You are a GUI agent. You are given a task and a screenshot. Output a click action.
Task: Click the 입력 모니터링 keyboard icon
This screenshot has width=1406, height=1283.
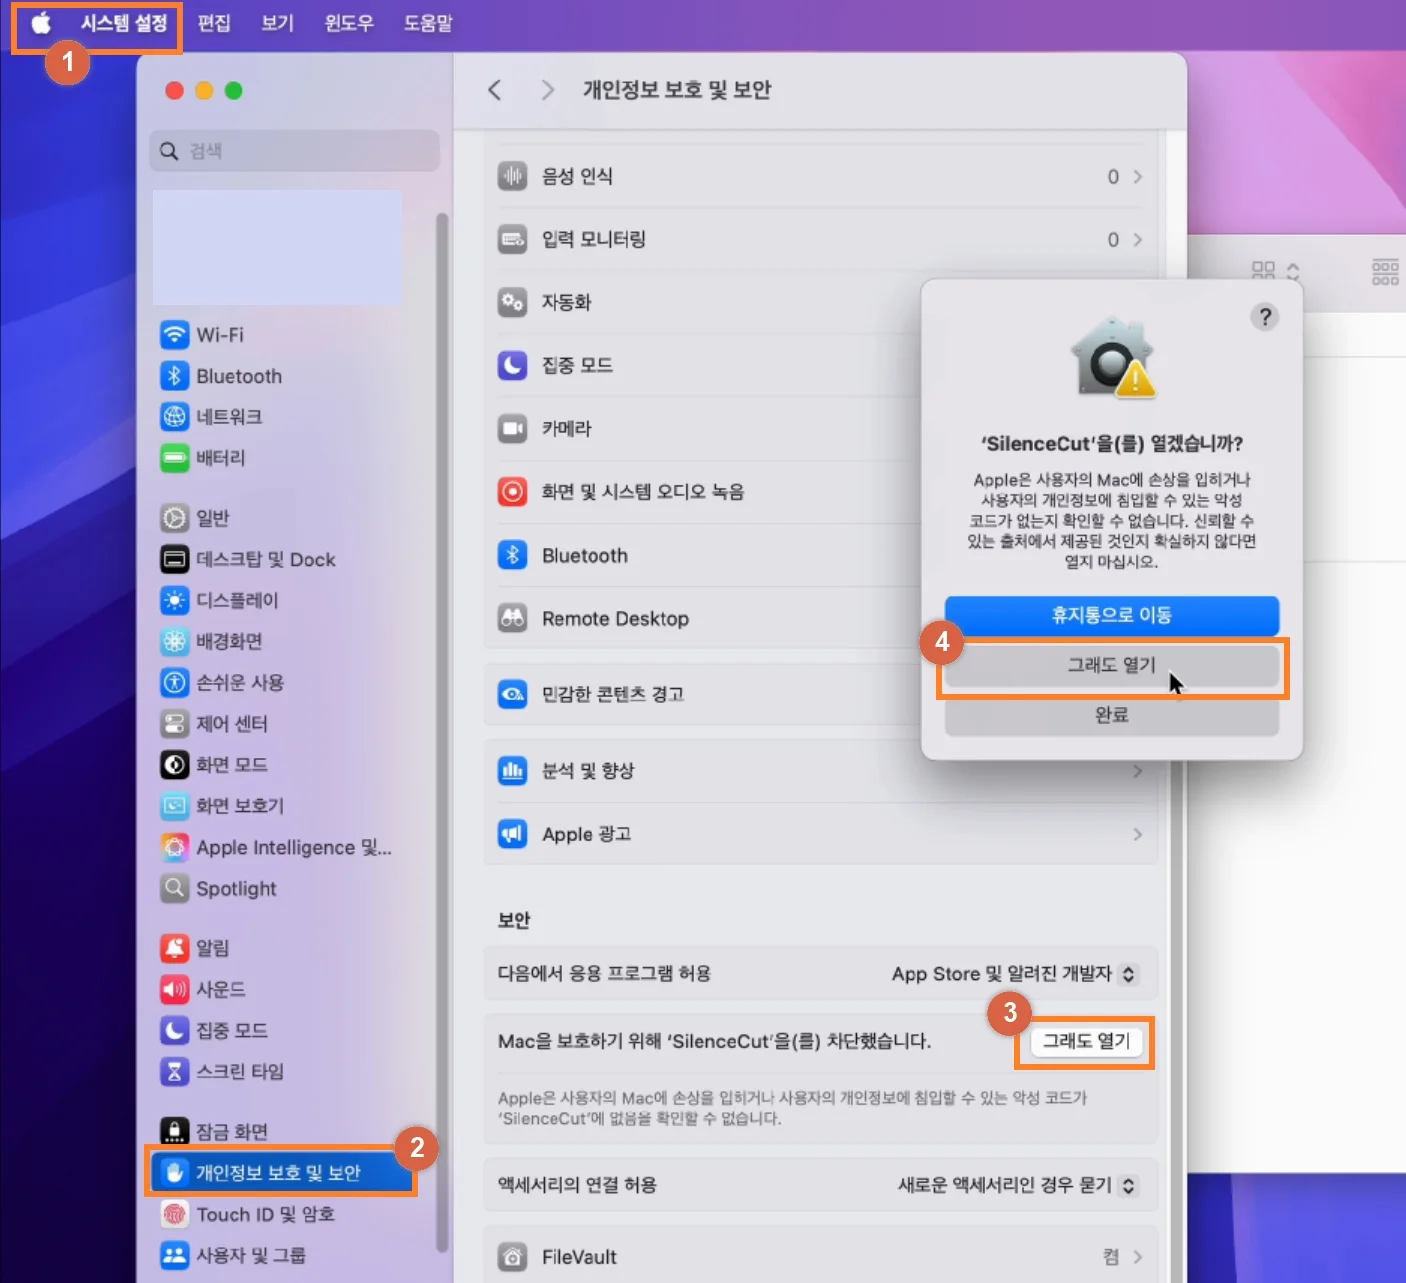coord(513,239)
